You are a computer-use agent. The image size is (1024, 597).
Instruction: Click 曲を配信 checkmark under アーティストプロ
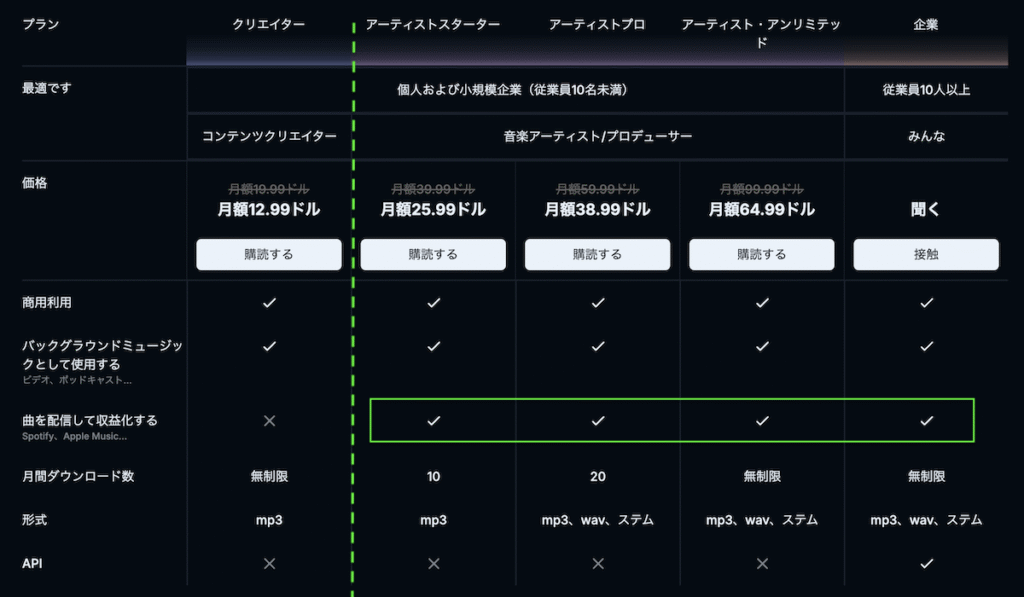597,421
